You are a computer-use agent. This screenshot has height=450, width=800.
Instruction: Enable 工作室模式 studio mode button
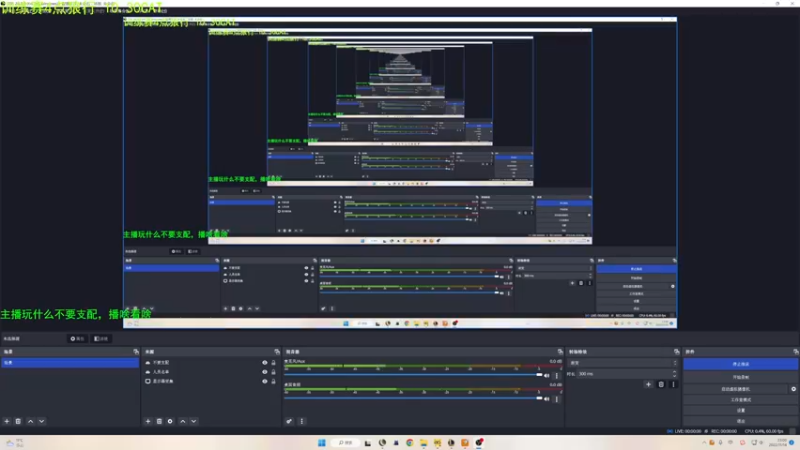pos(740,399)
